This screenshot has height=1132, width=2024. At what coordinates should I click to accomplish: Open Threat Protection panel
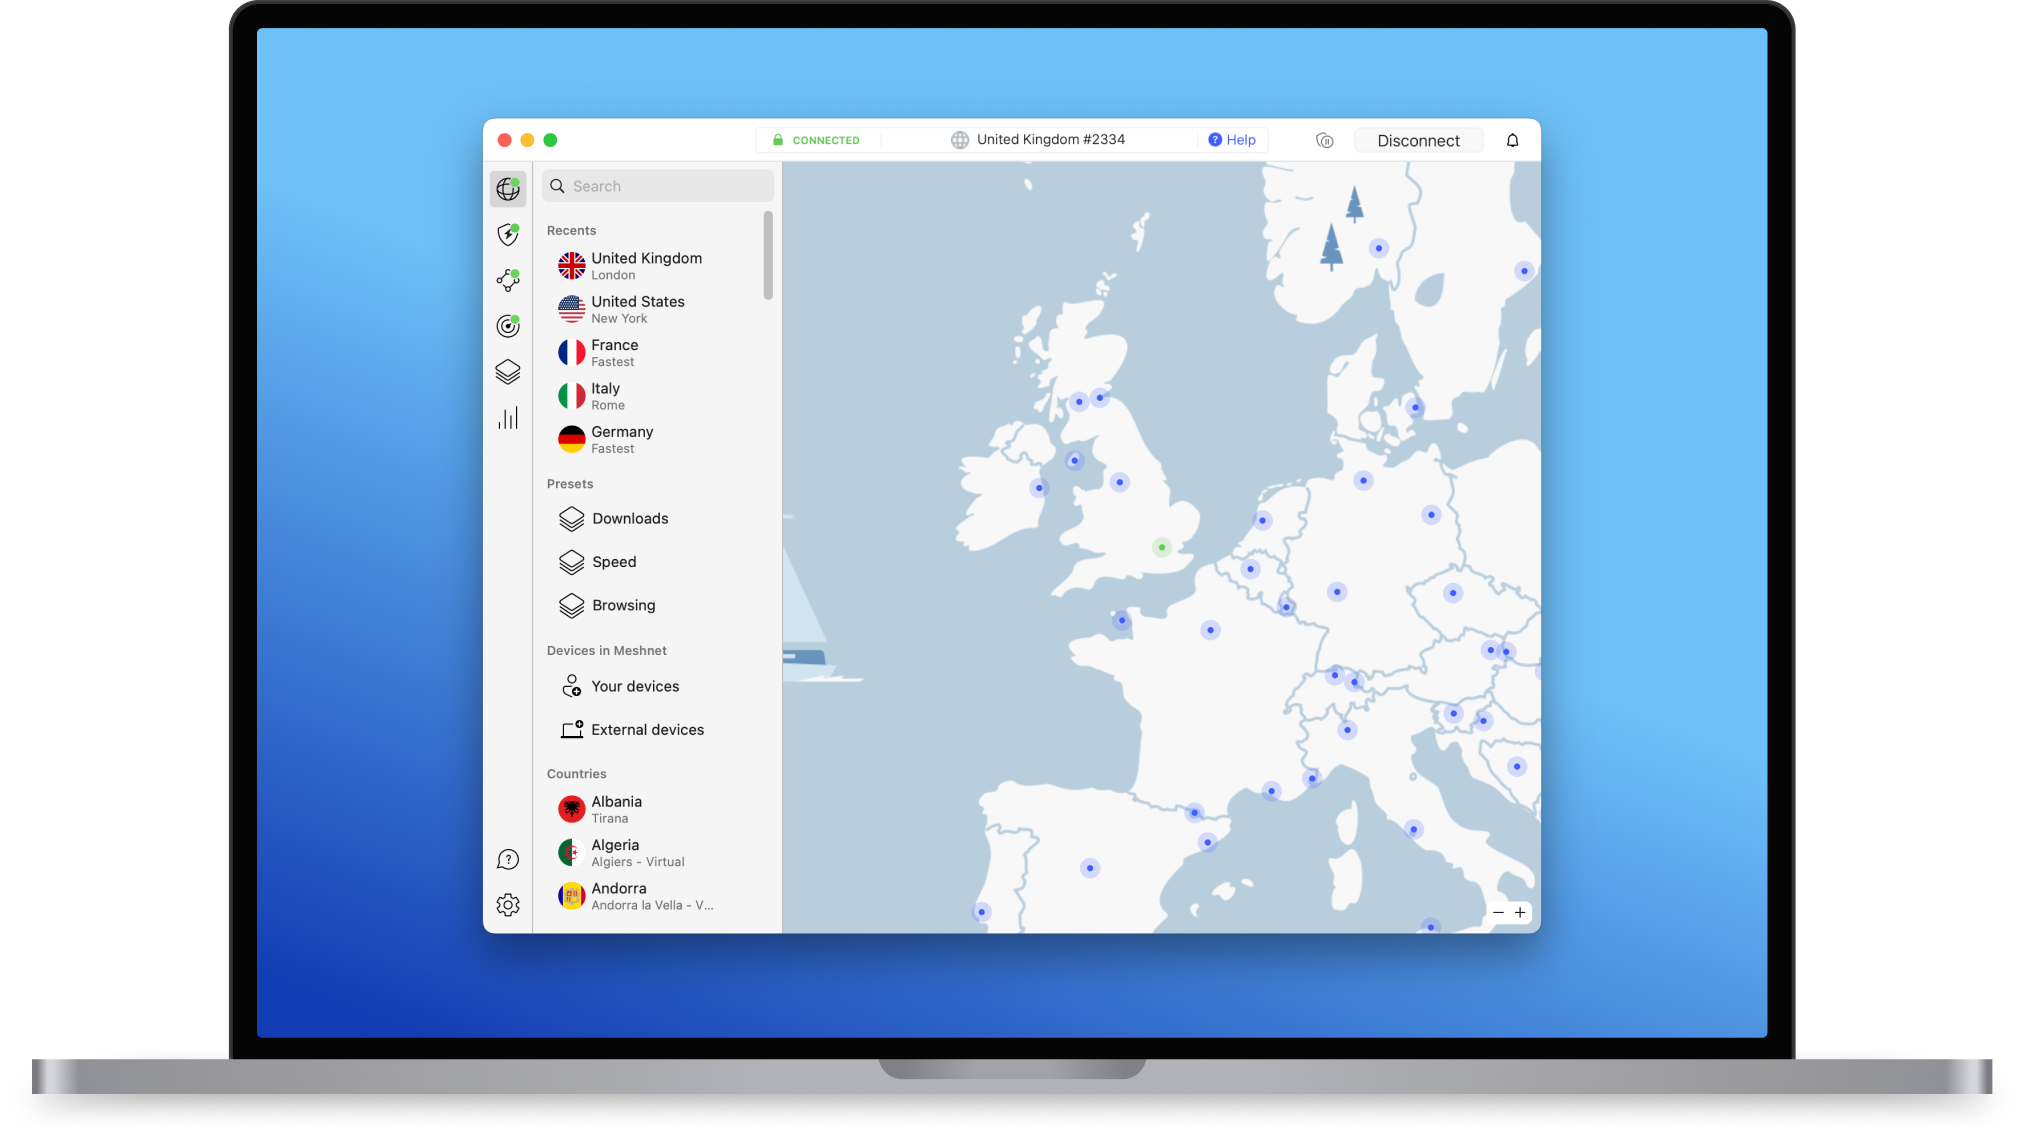tap(508, 234)
